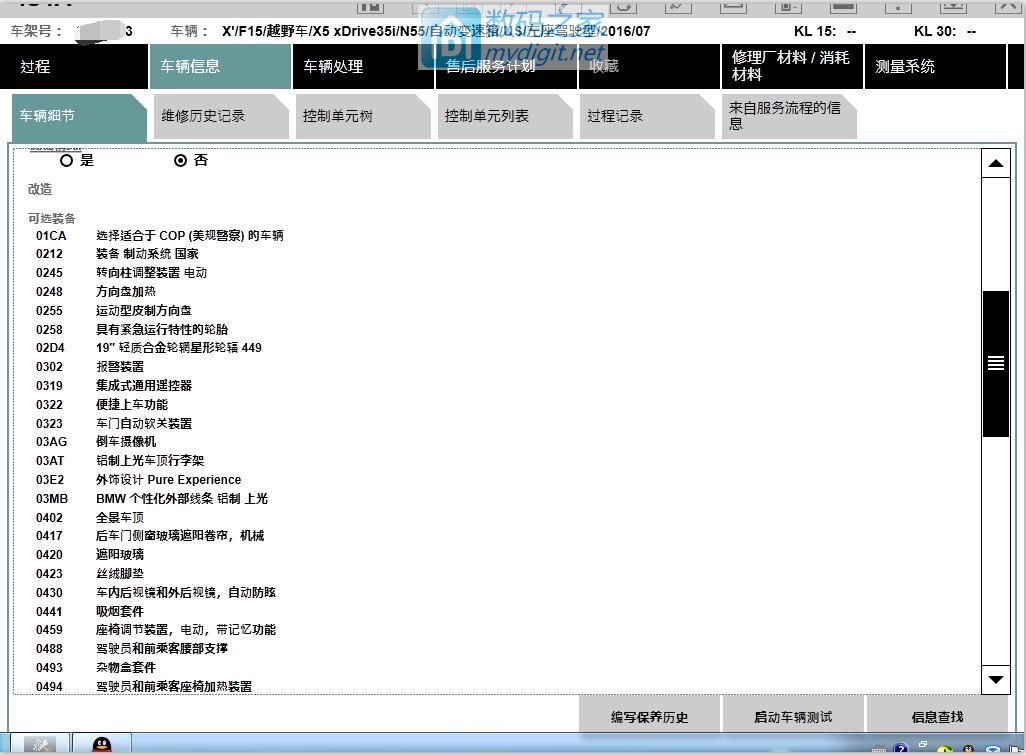The width and height of the screenshot is (1026, 755).
Task: Select the '是' radio button
Action: (x=66, y=160)
